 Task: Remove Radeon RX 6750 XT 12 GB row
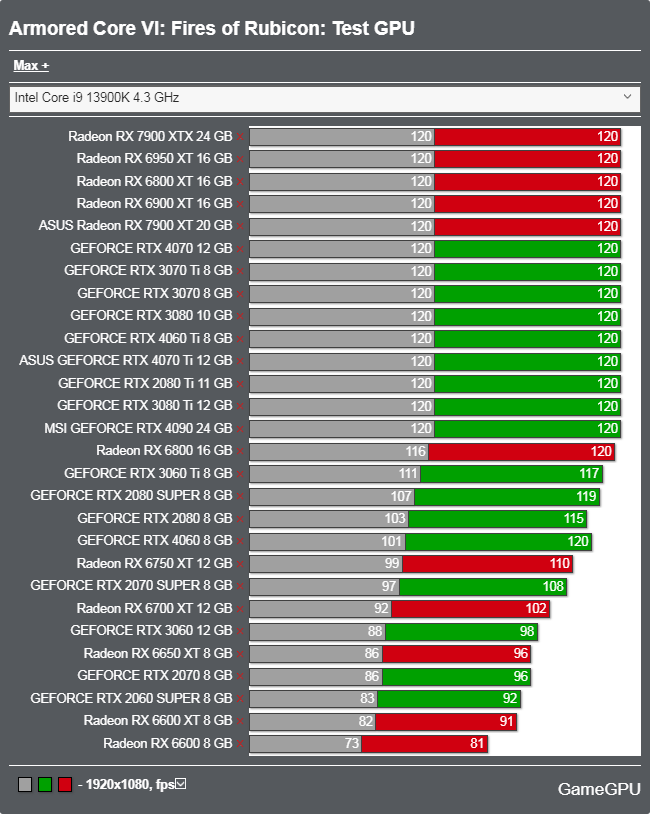pyautogui.click(x=240, y=564)
